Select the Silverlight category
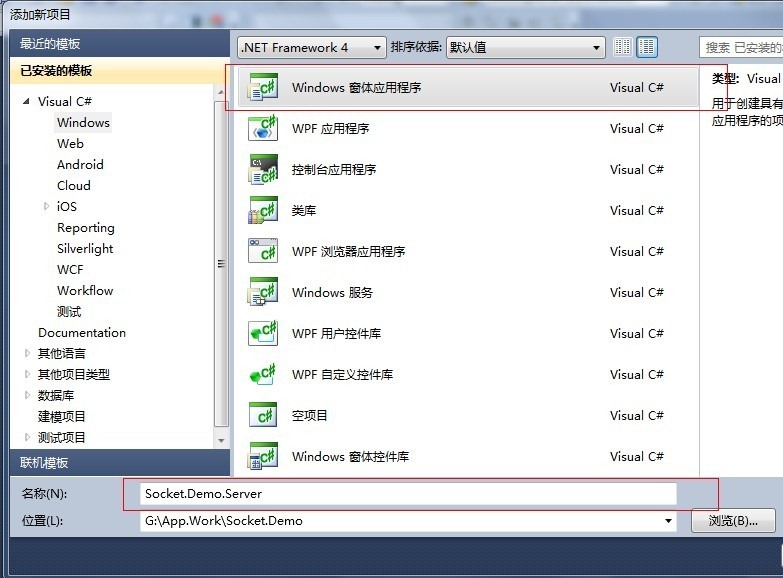This screenshot has width=783, height=578. pos(85,249)
